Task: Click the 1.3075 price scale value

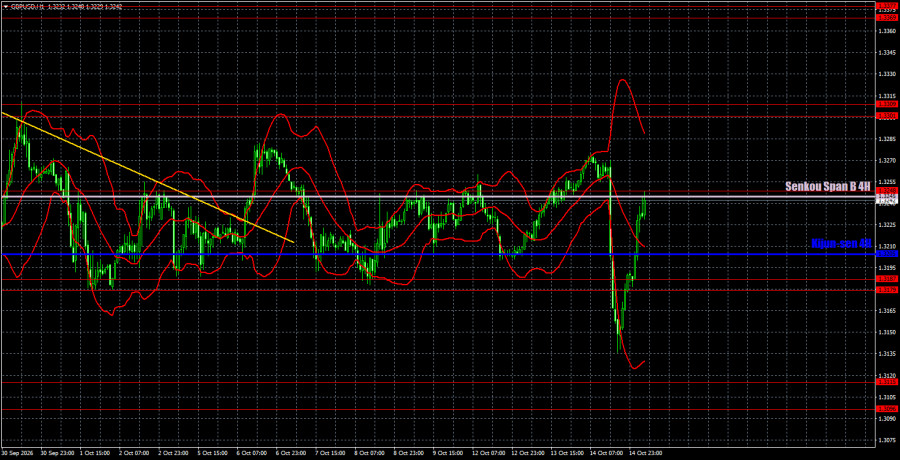Action: (x=887, y=440)
